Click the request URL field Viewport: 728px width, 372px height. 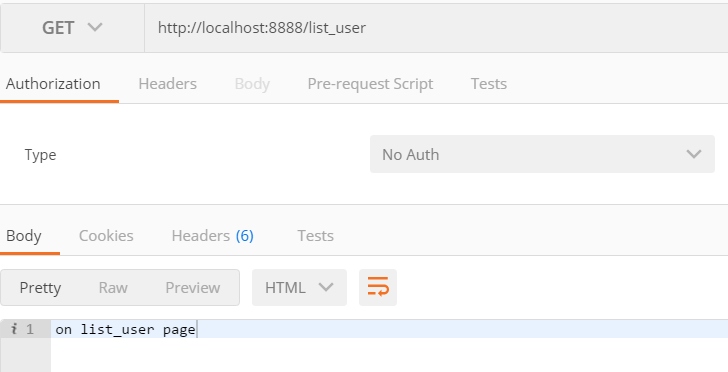[x=436, y=28]
